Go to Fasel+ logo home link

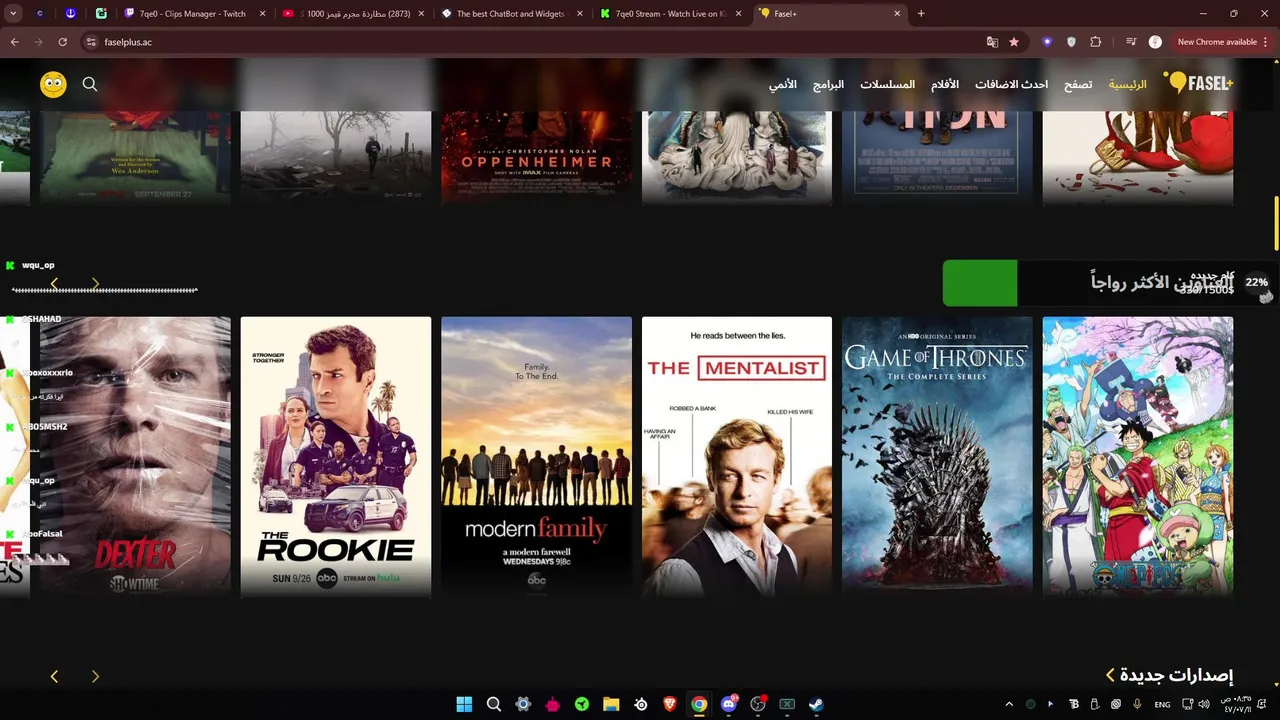coord(1199,84)
